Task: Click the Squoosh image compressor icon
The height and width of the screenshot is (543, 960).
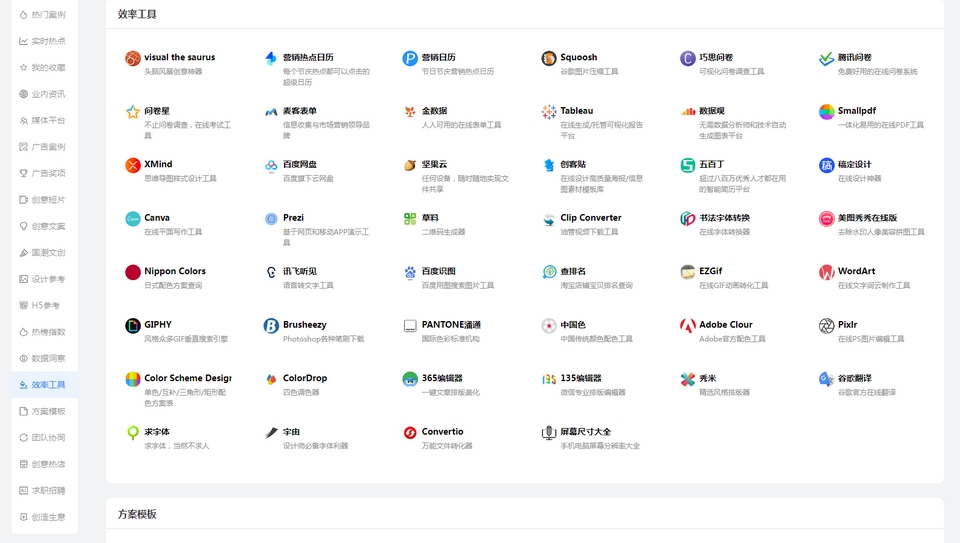Action: pyautogui.click(x=549, y=58)
